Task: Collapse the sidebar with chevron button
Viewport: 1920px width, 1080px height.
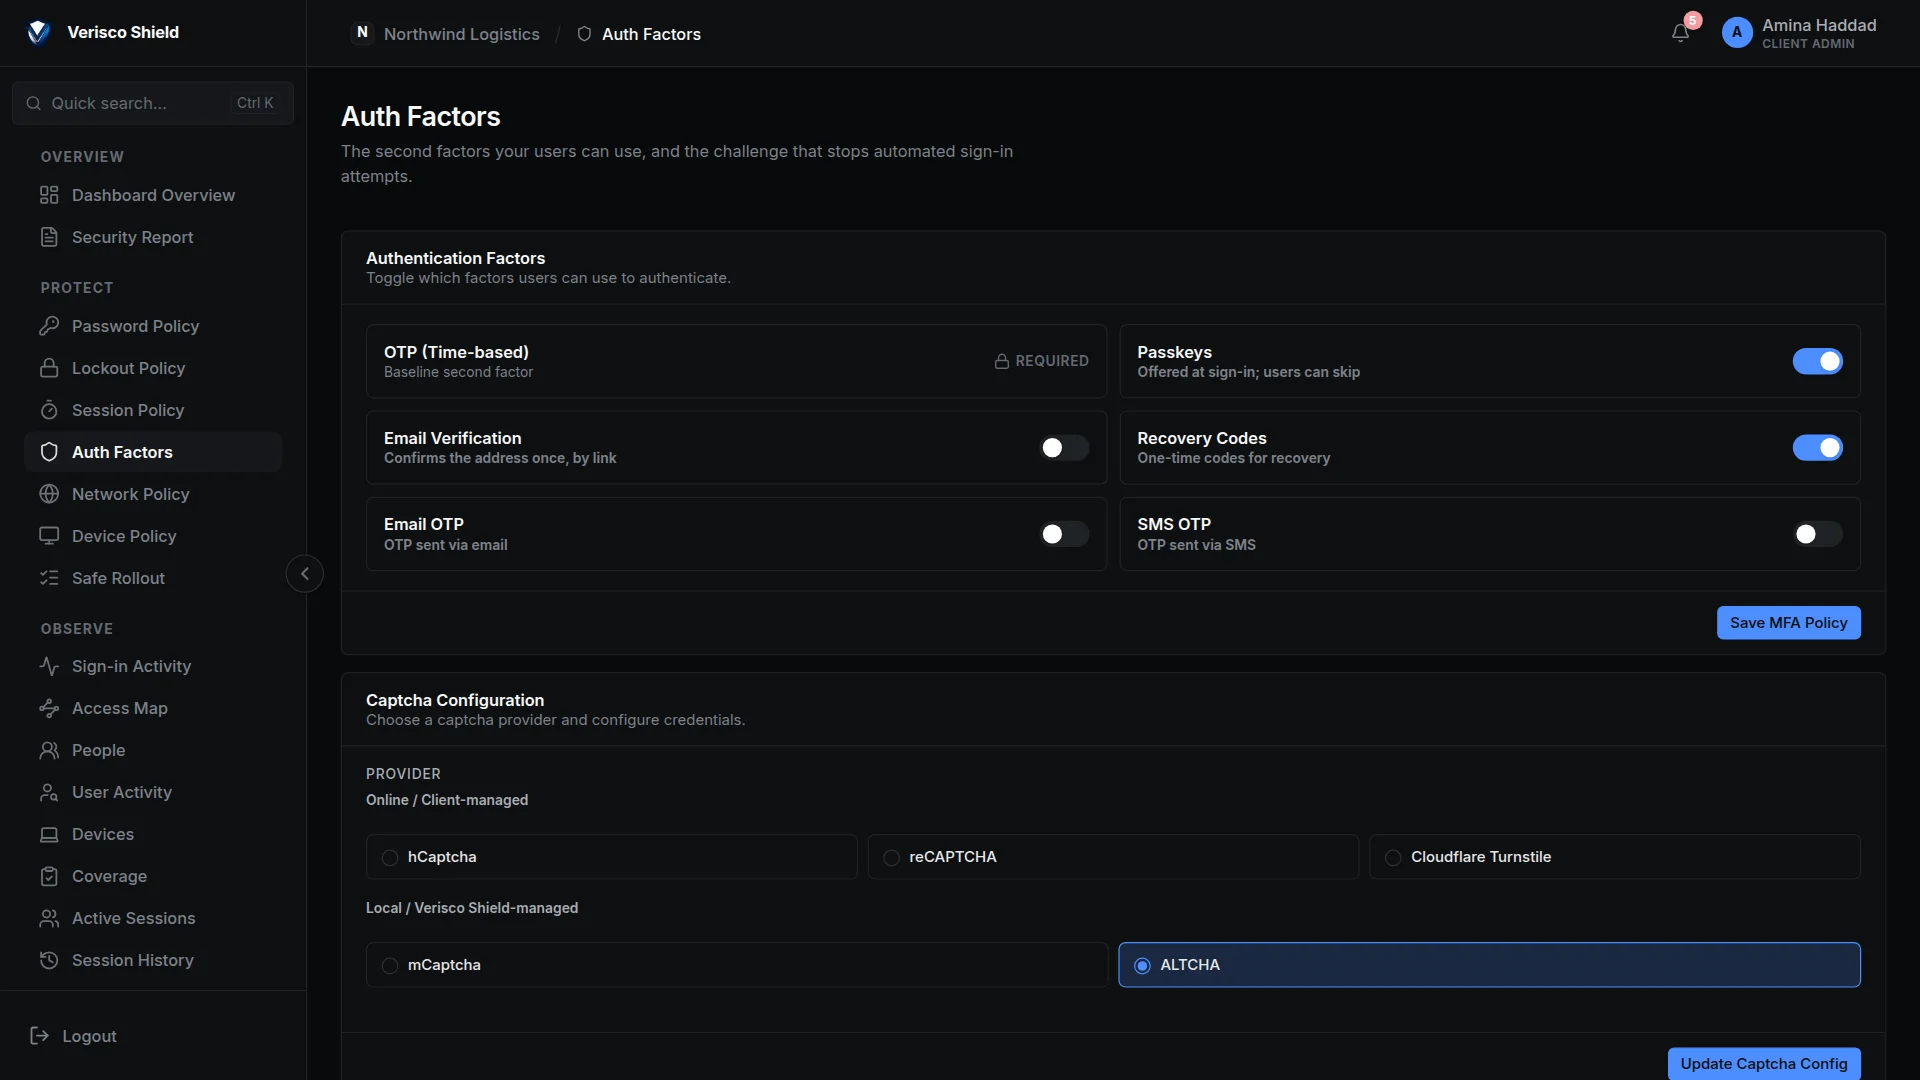Action: 305,574
